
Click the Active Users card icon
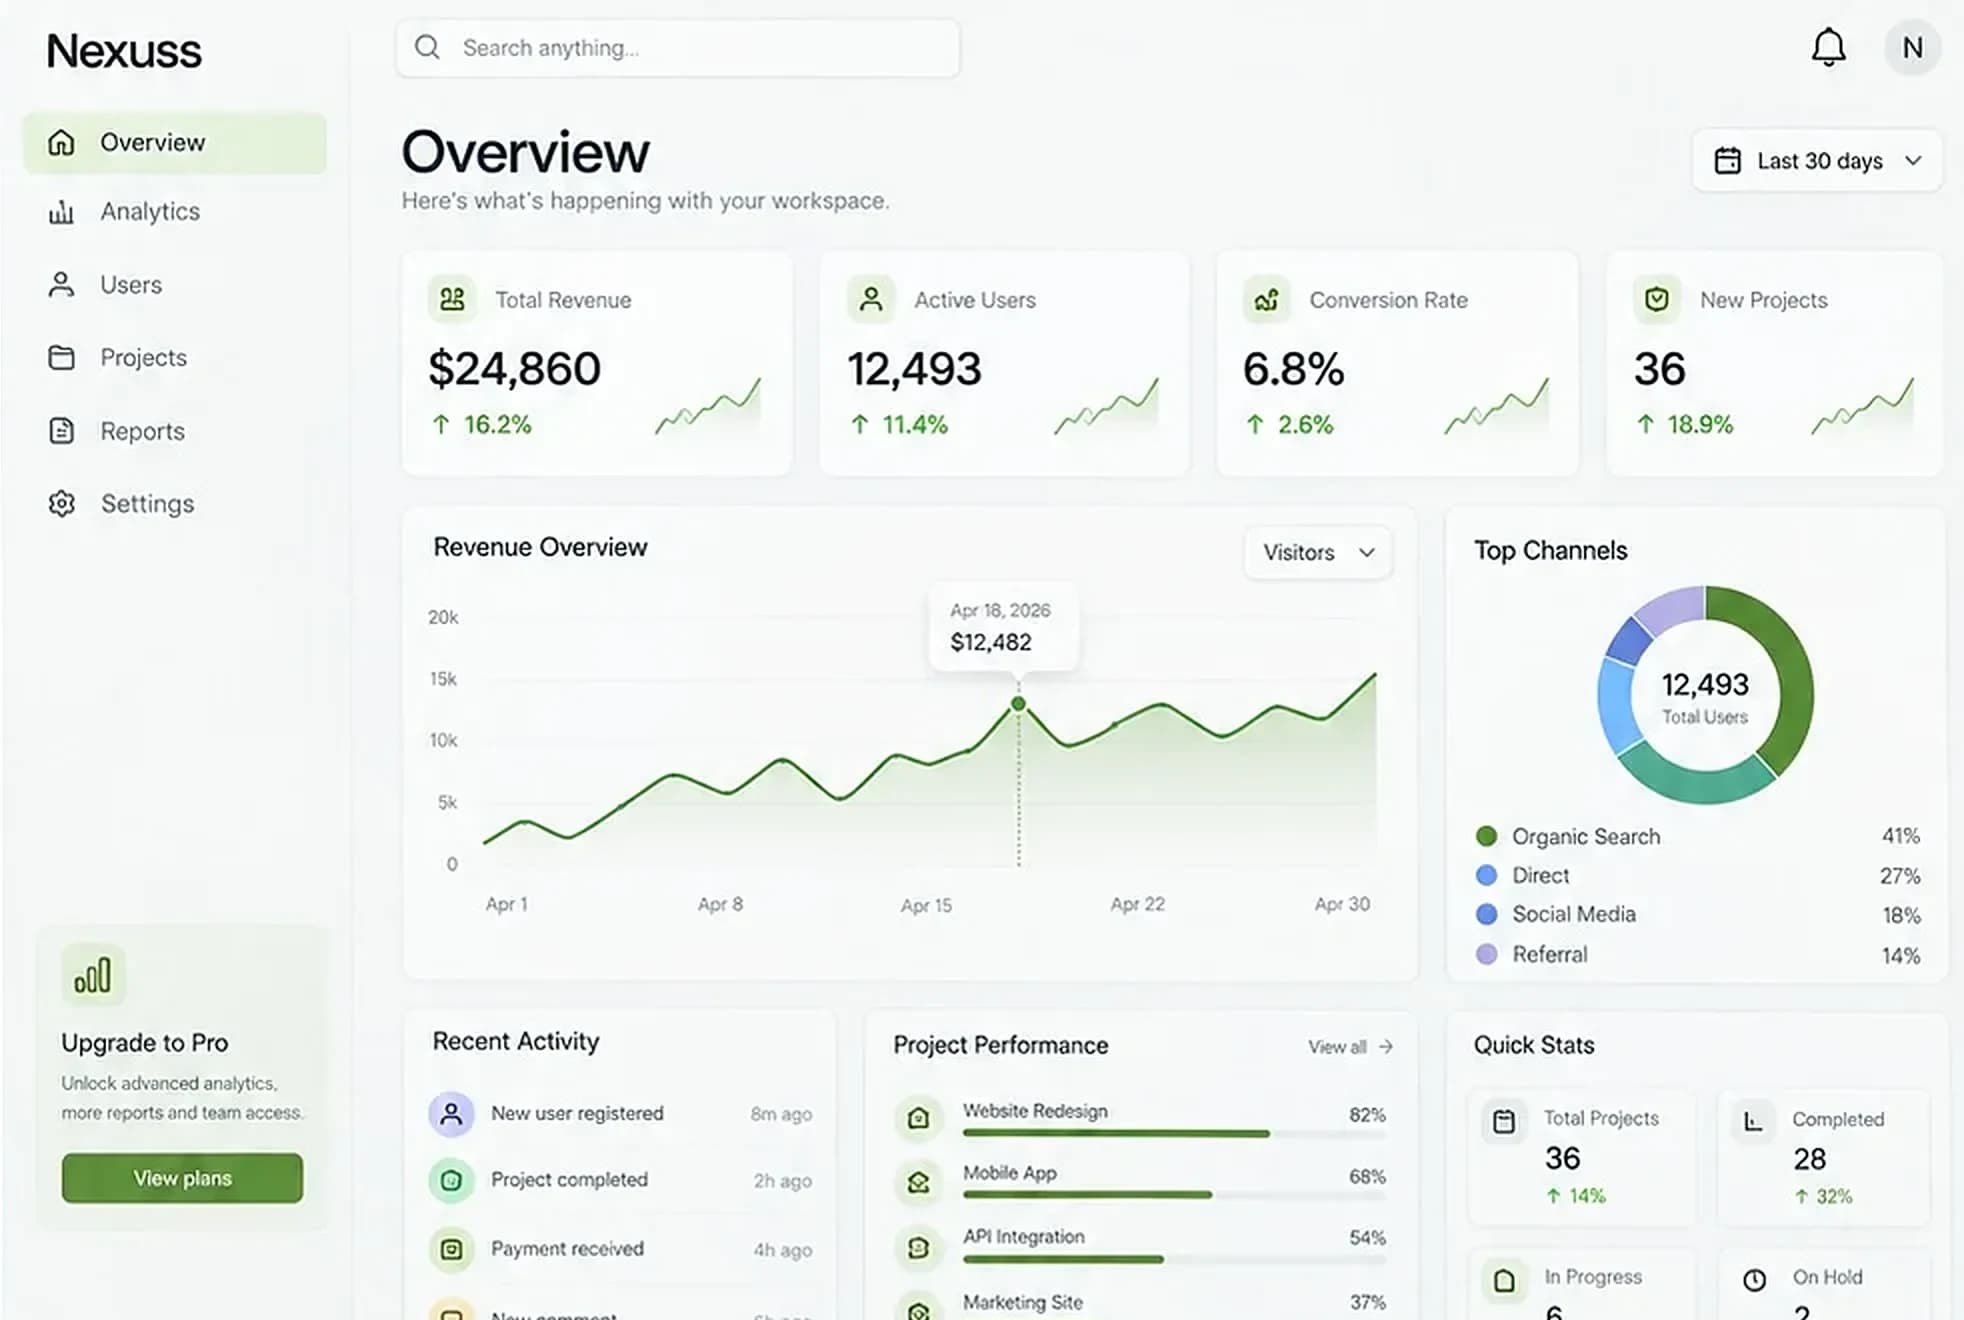[871, 299]
